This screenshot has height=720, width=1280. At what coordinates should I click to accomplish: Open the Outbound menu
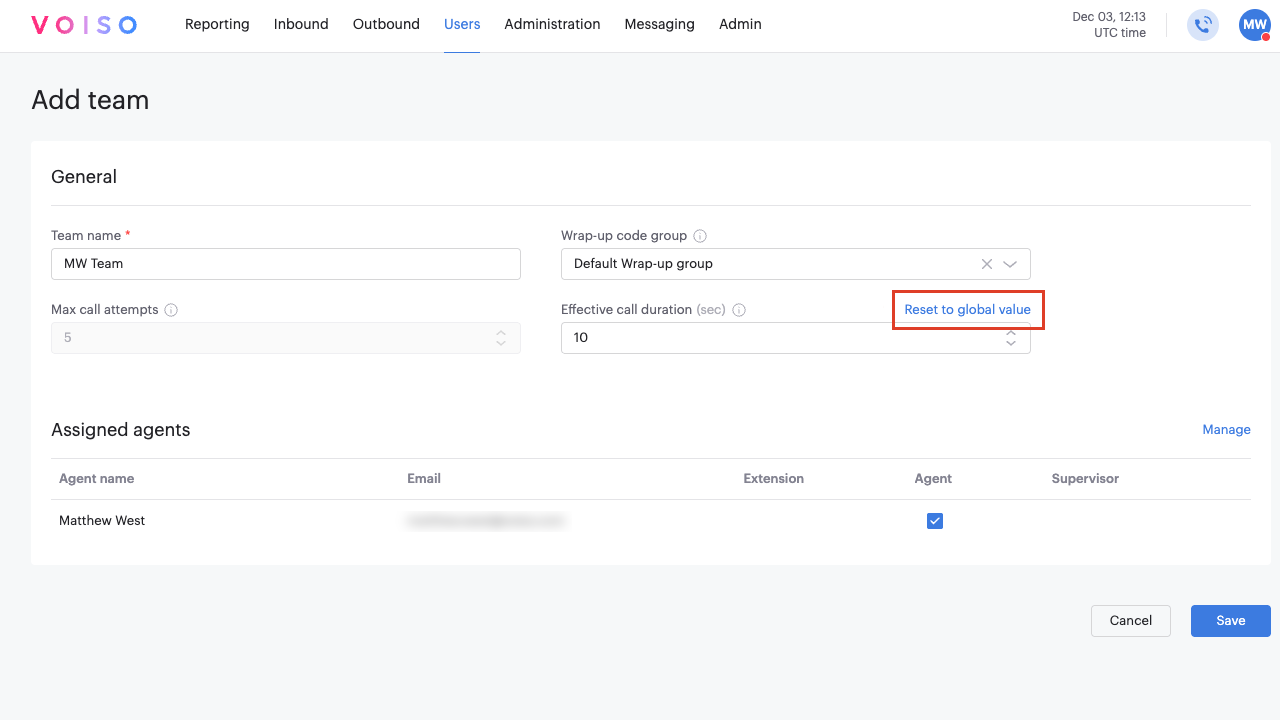(x=386, y=24)
